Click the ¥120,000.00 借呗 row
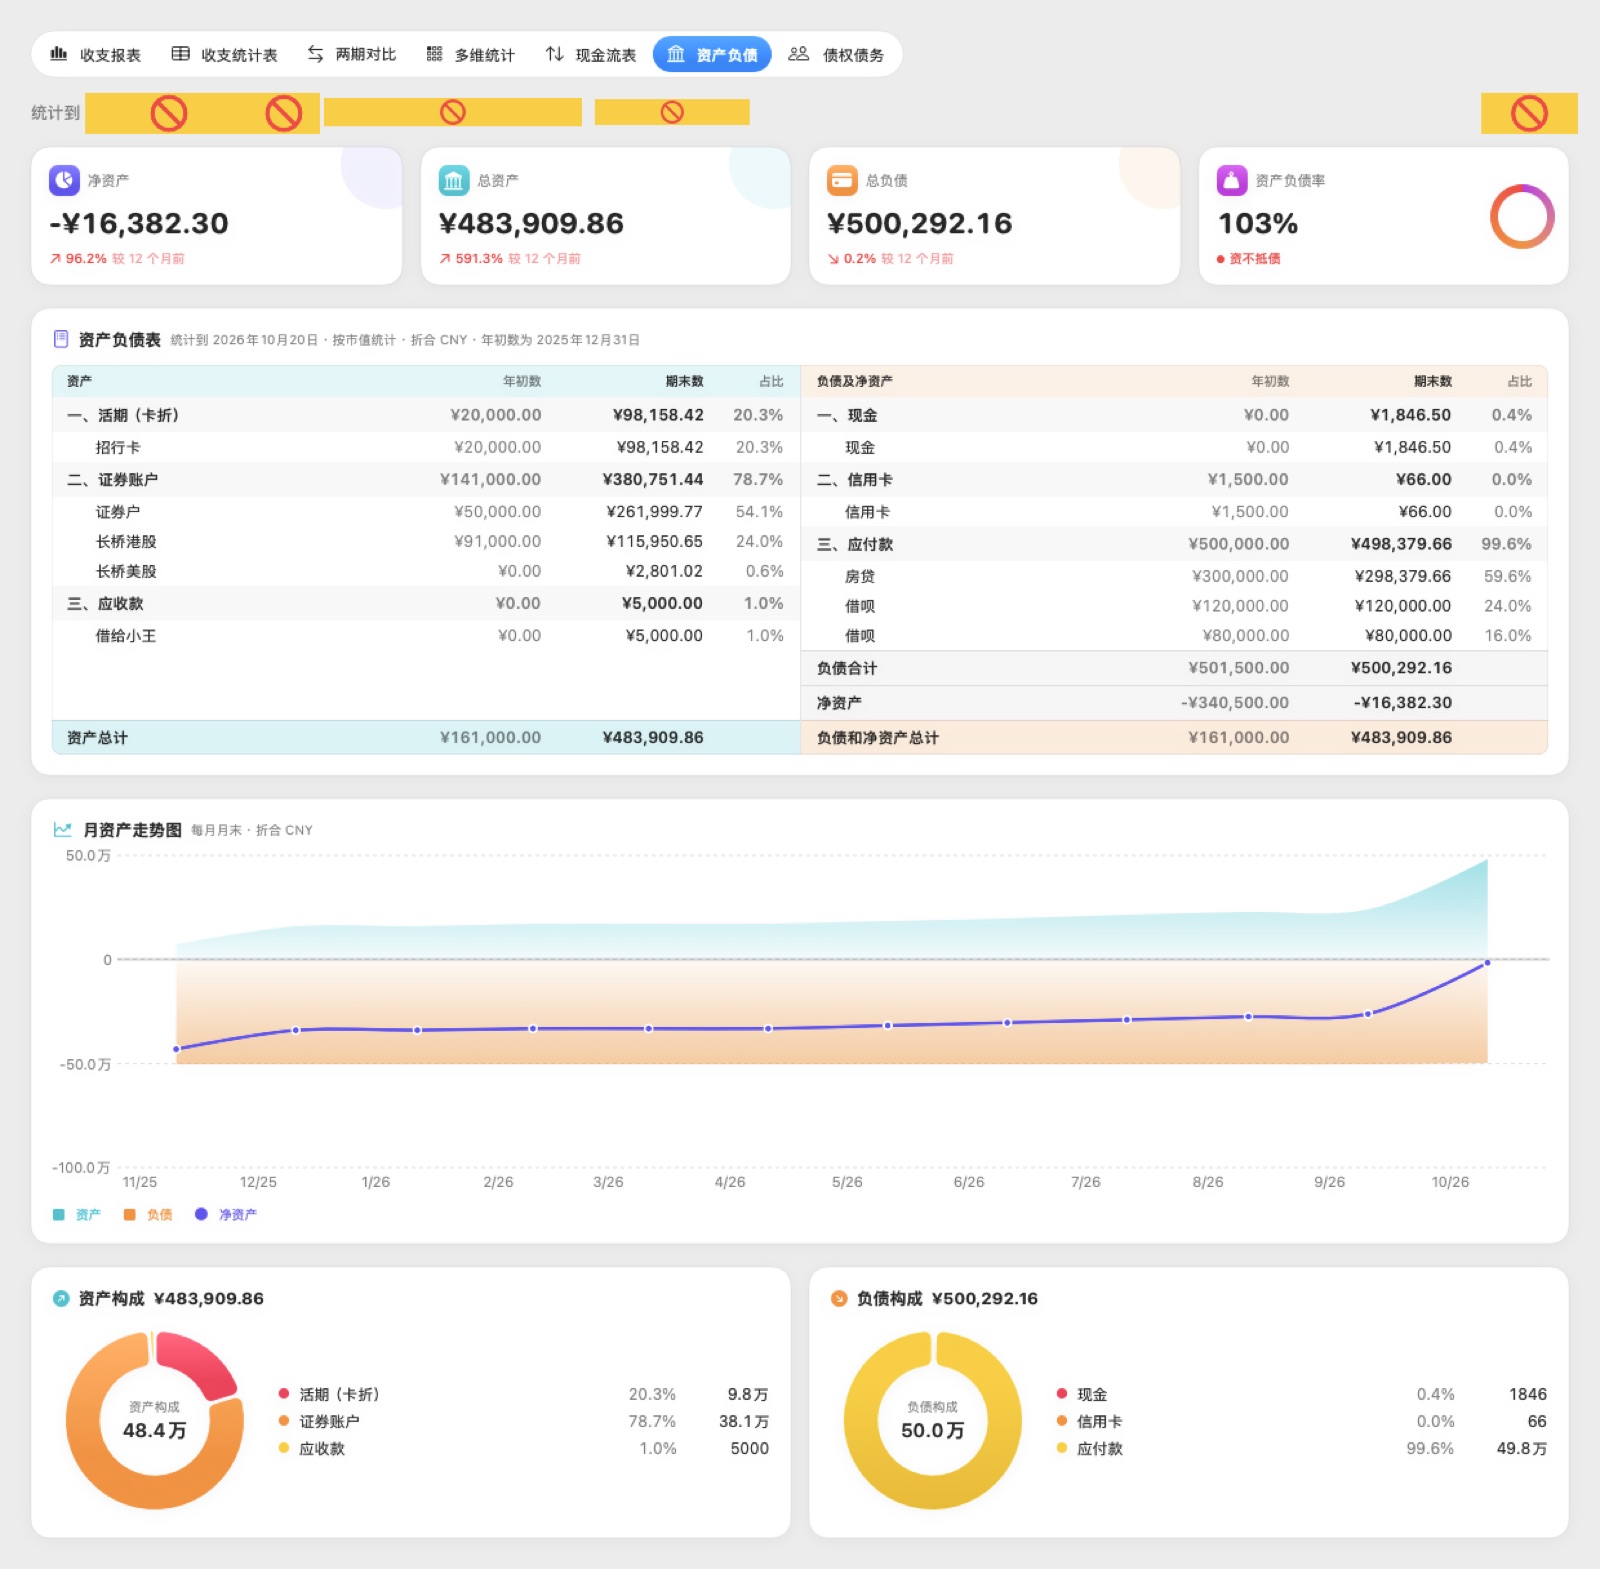Image resolution: width=1600 pixels, height=1570 pixels. tap(1174, 606)
